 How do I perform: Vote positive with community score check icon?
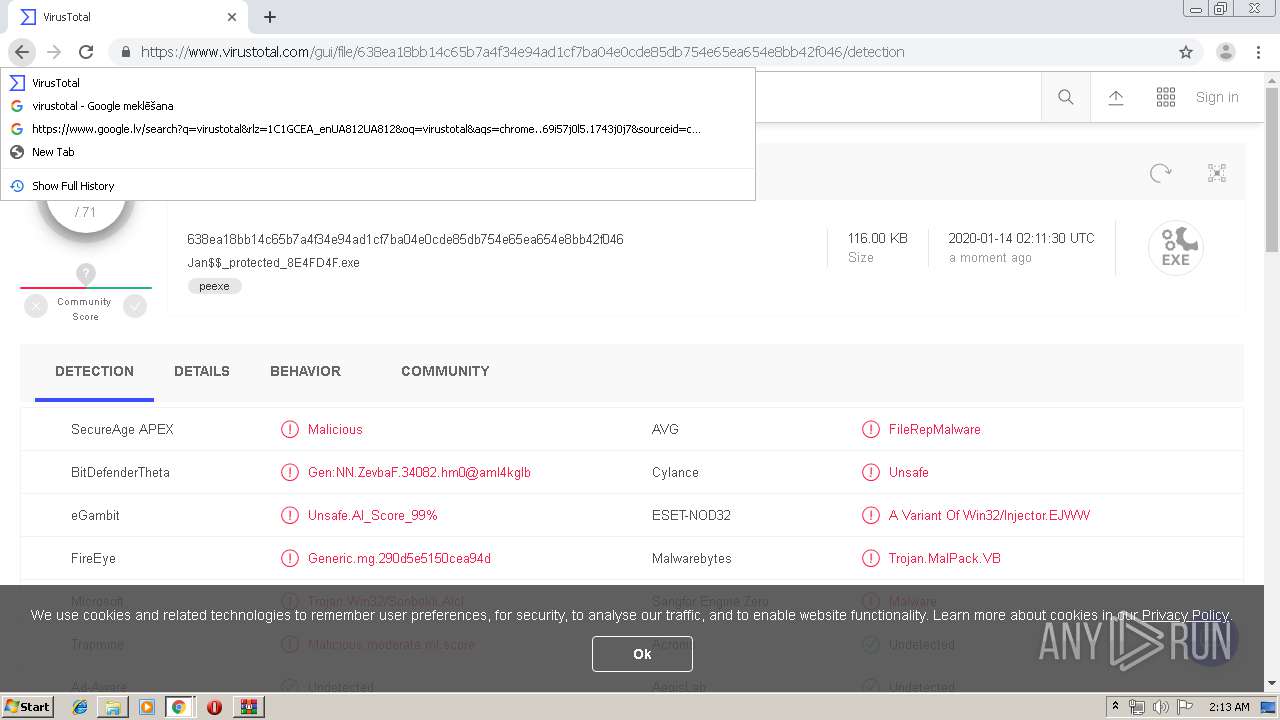pos(135,307)
